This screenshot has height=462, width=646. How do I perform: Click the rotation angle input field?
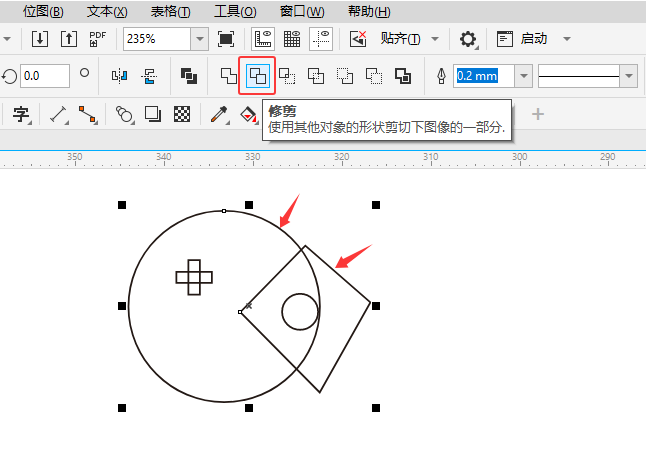[44, 76]
